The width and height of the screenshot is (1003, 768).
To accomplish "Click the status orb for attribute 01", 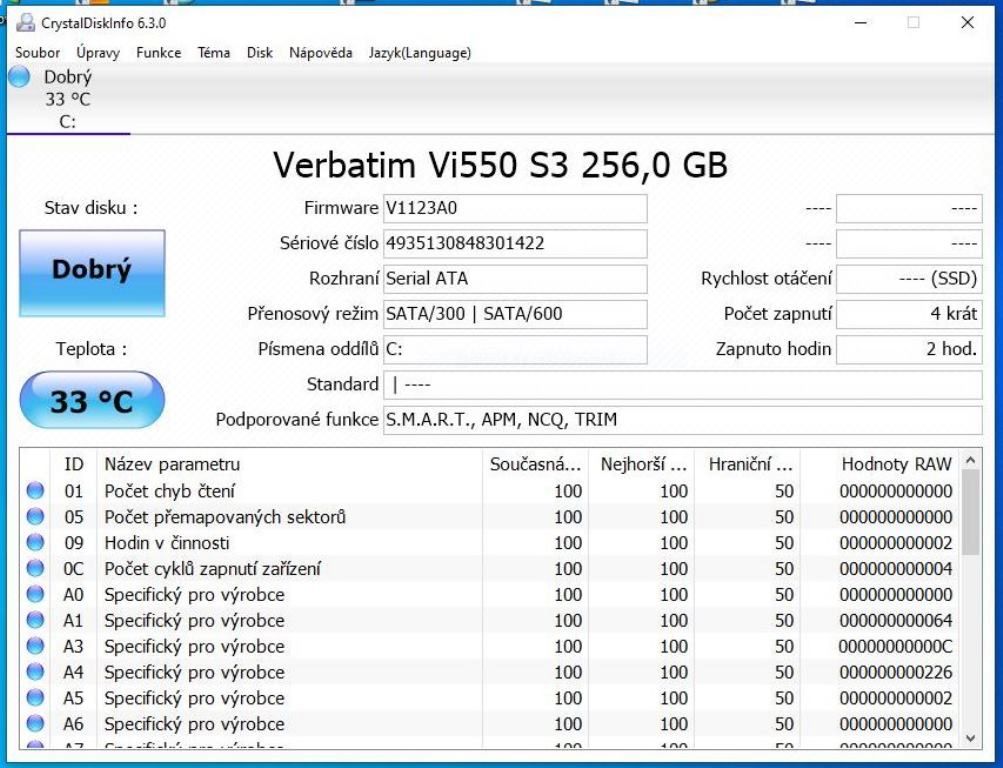I will click(36, 491).
